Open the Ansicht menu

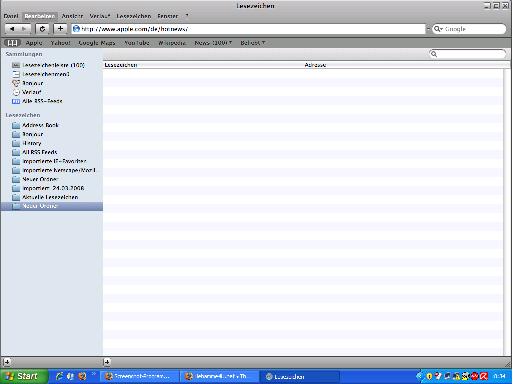(72, 16)
